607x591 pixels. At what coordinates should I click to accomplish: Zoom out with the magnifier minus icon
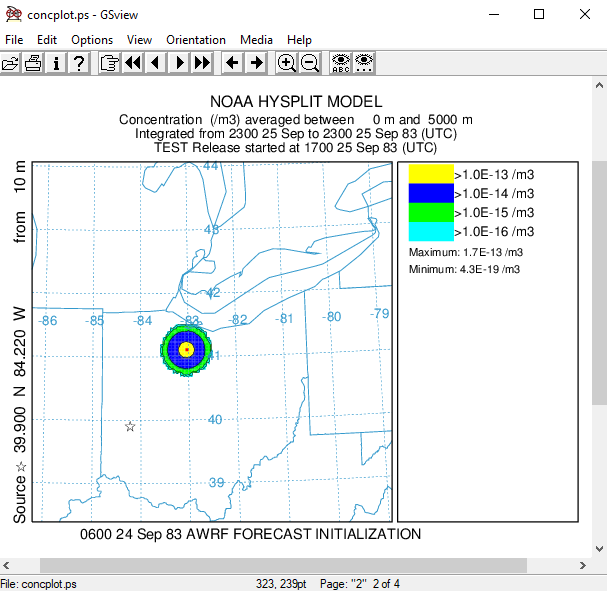point(309,63)
